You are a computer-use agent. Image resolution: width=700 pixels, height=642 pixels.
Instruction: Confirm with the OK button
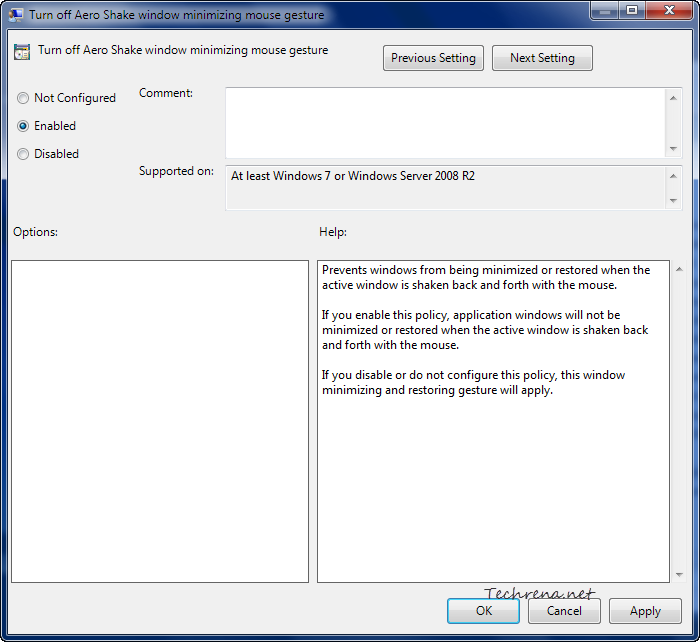tap(483, 611)
